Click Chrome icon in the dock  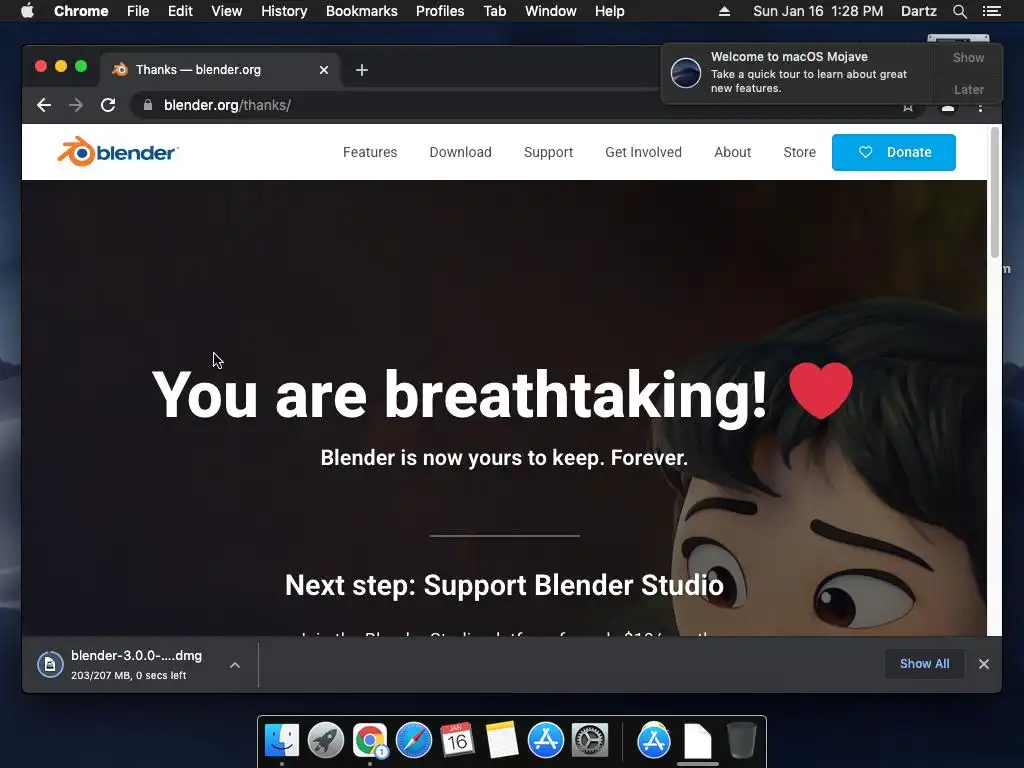370,741
